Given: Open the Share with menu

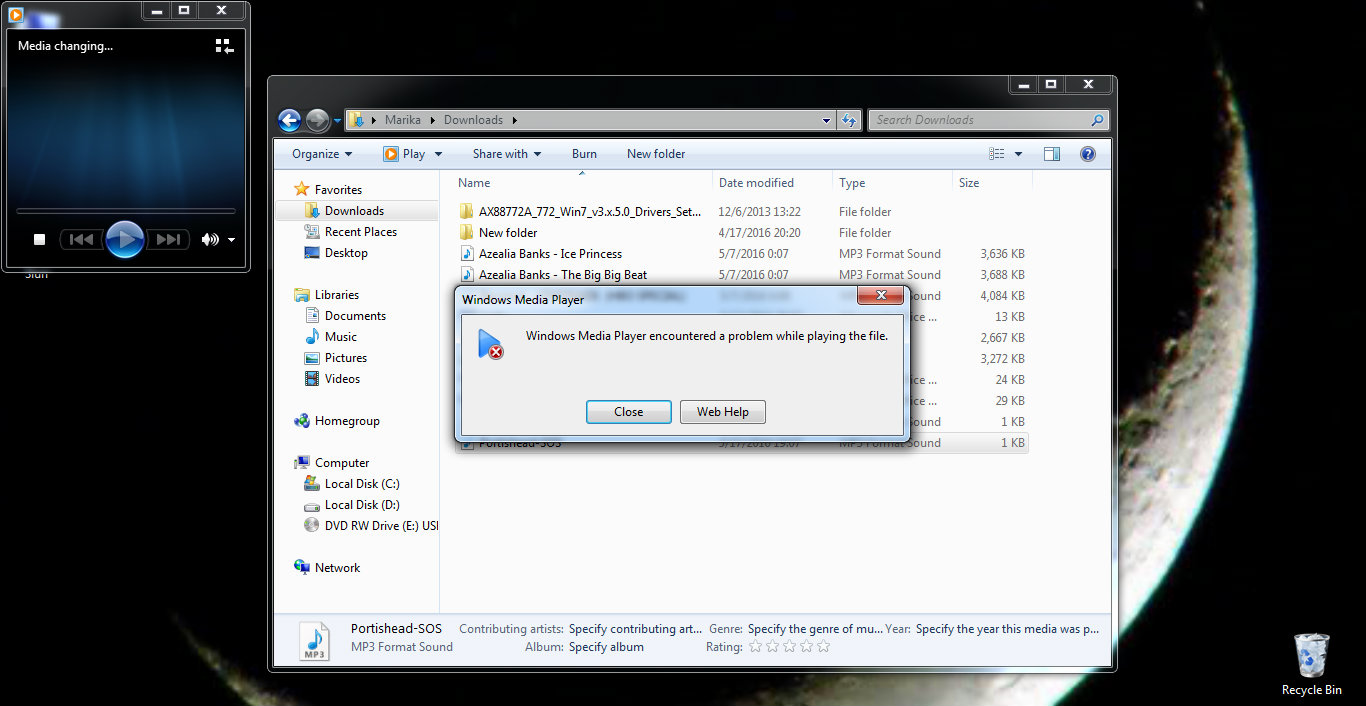Looking at the screenshot, I should [x=507, y=154].
